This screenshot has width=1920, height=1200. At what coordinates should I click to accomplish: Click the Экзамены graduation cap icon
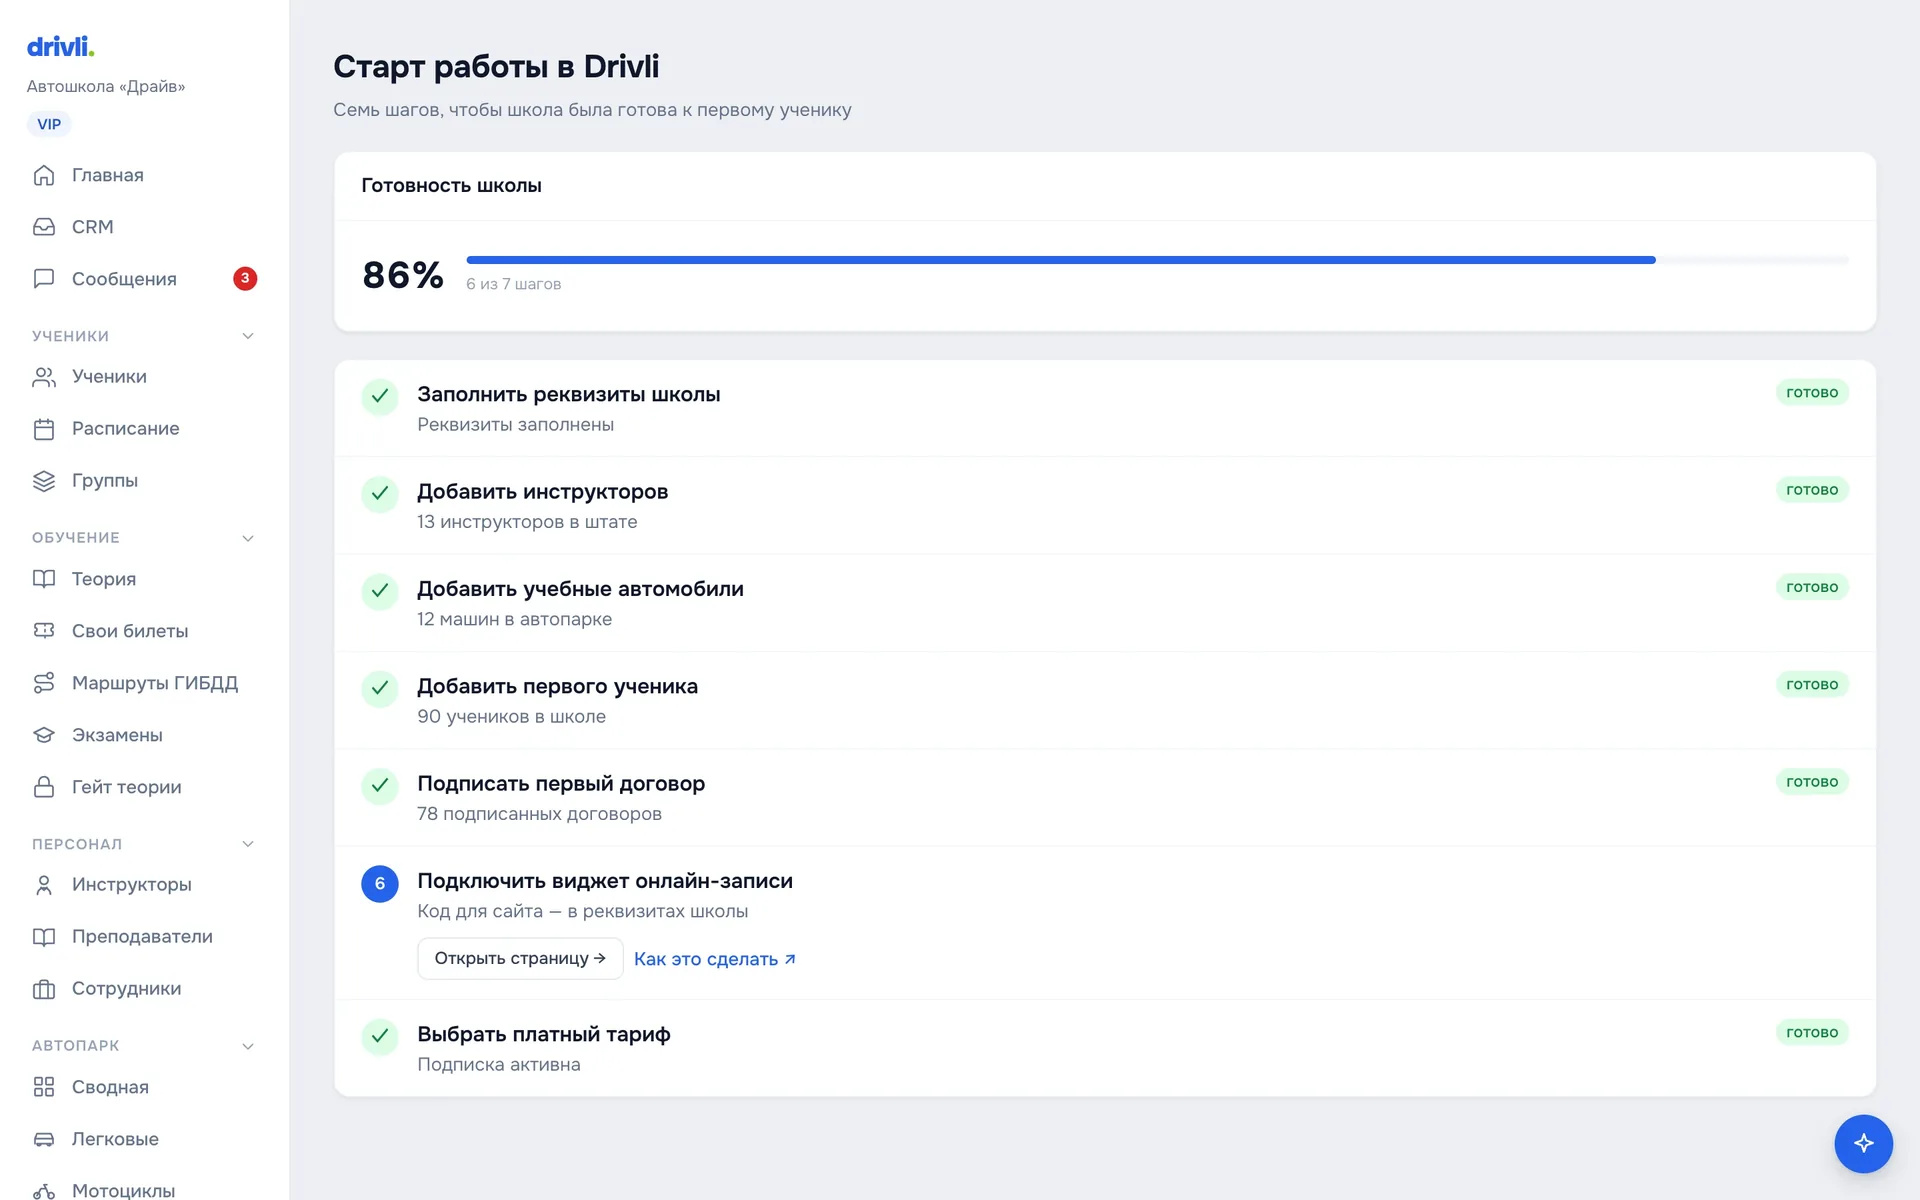[x=44, y=735]
